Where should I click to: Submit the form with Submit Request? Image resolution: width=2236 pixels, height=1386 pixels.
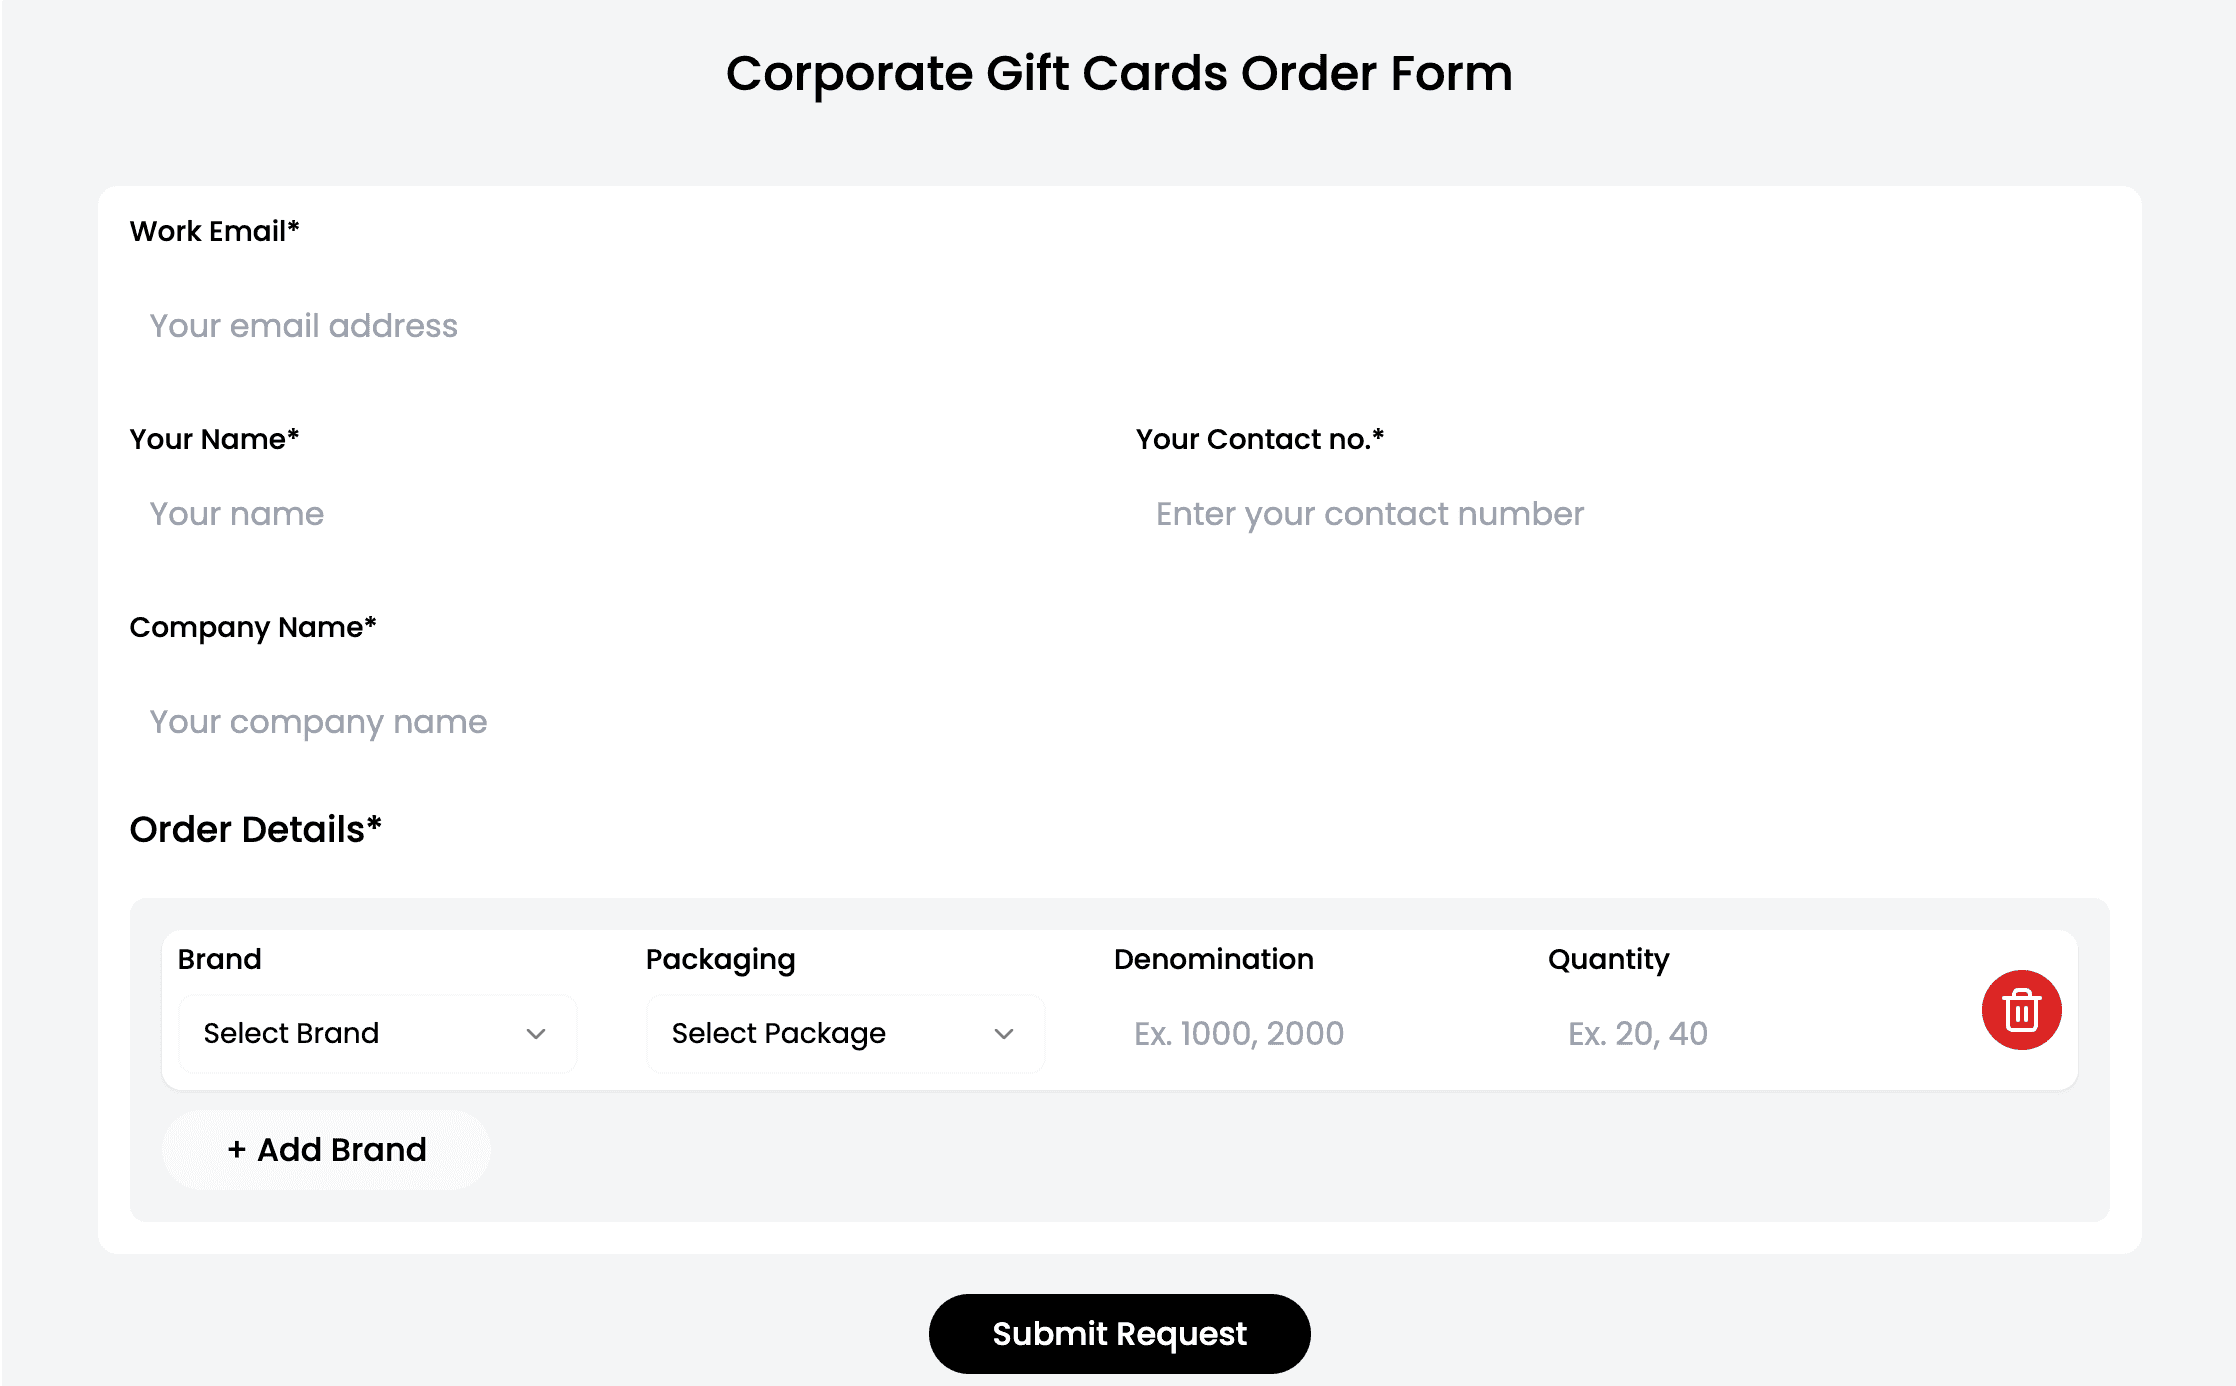point(1119,1334)
